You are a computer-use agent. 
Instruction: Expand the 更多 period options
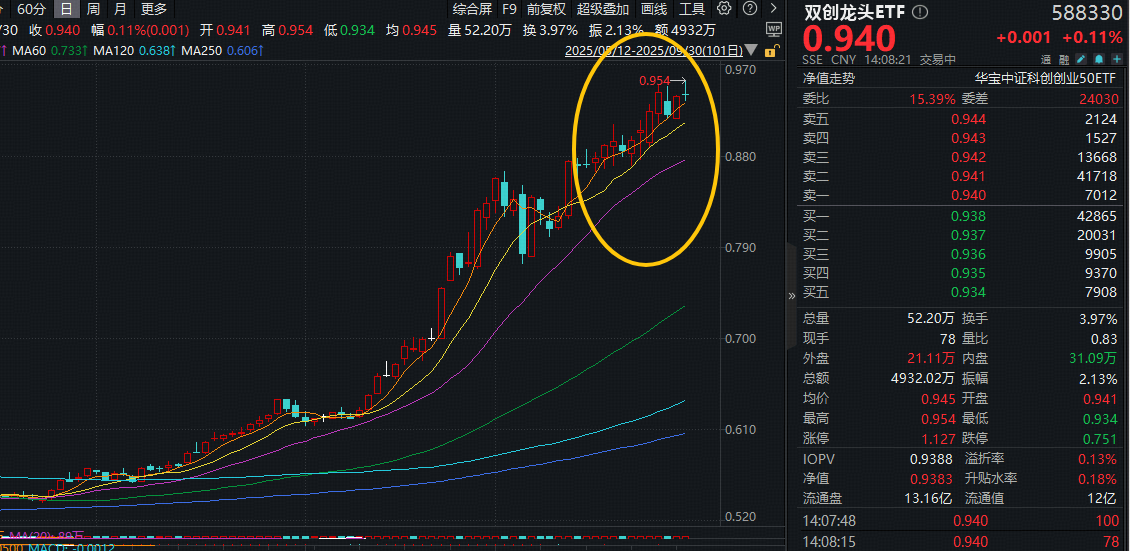[154, 9]
